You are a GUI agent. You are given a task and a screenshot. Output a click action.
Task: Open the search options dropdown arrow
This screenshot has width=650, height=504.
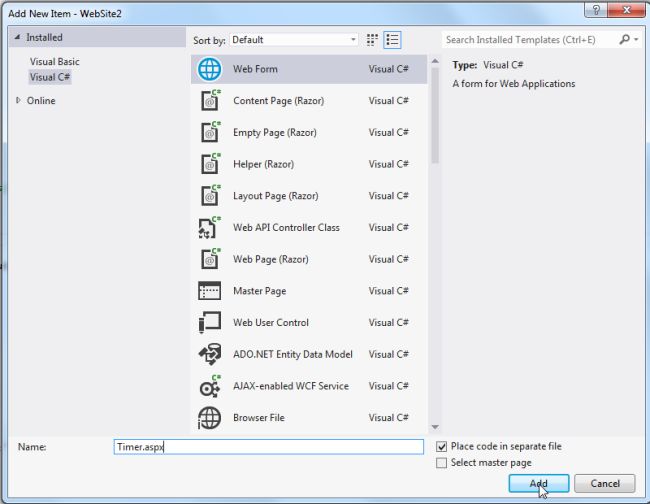[636, 40]
